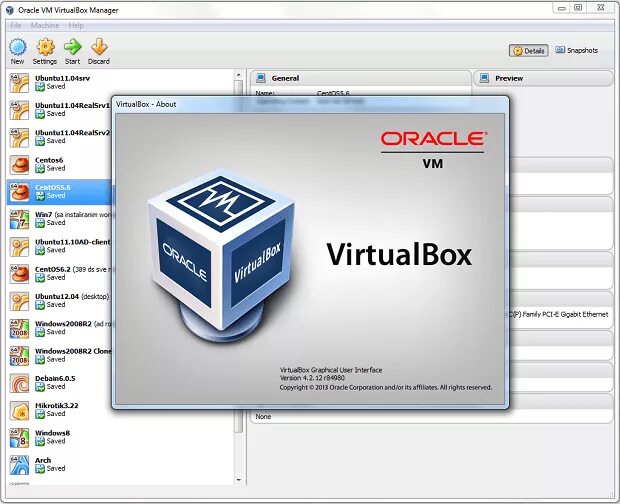Click the Ubuntu11.04srv name text
Image resolution: width=620 pixels, height=504 pixels.
tap(62, 78)
